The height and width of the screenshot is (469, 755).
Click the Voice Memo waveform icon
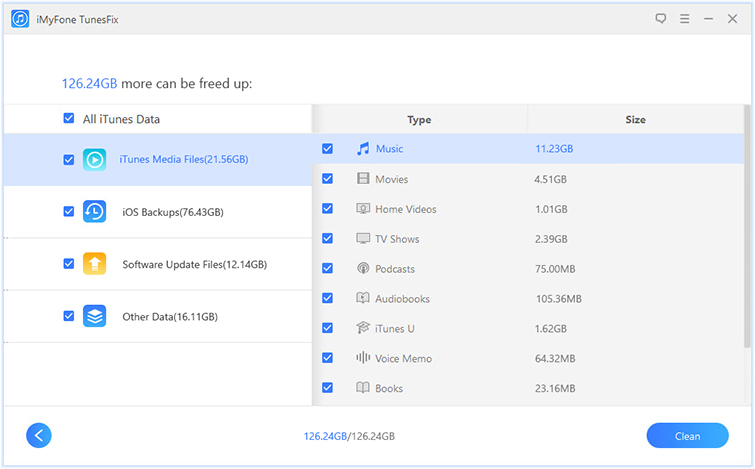(x=363, y=358)
